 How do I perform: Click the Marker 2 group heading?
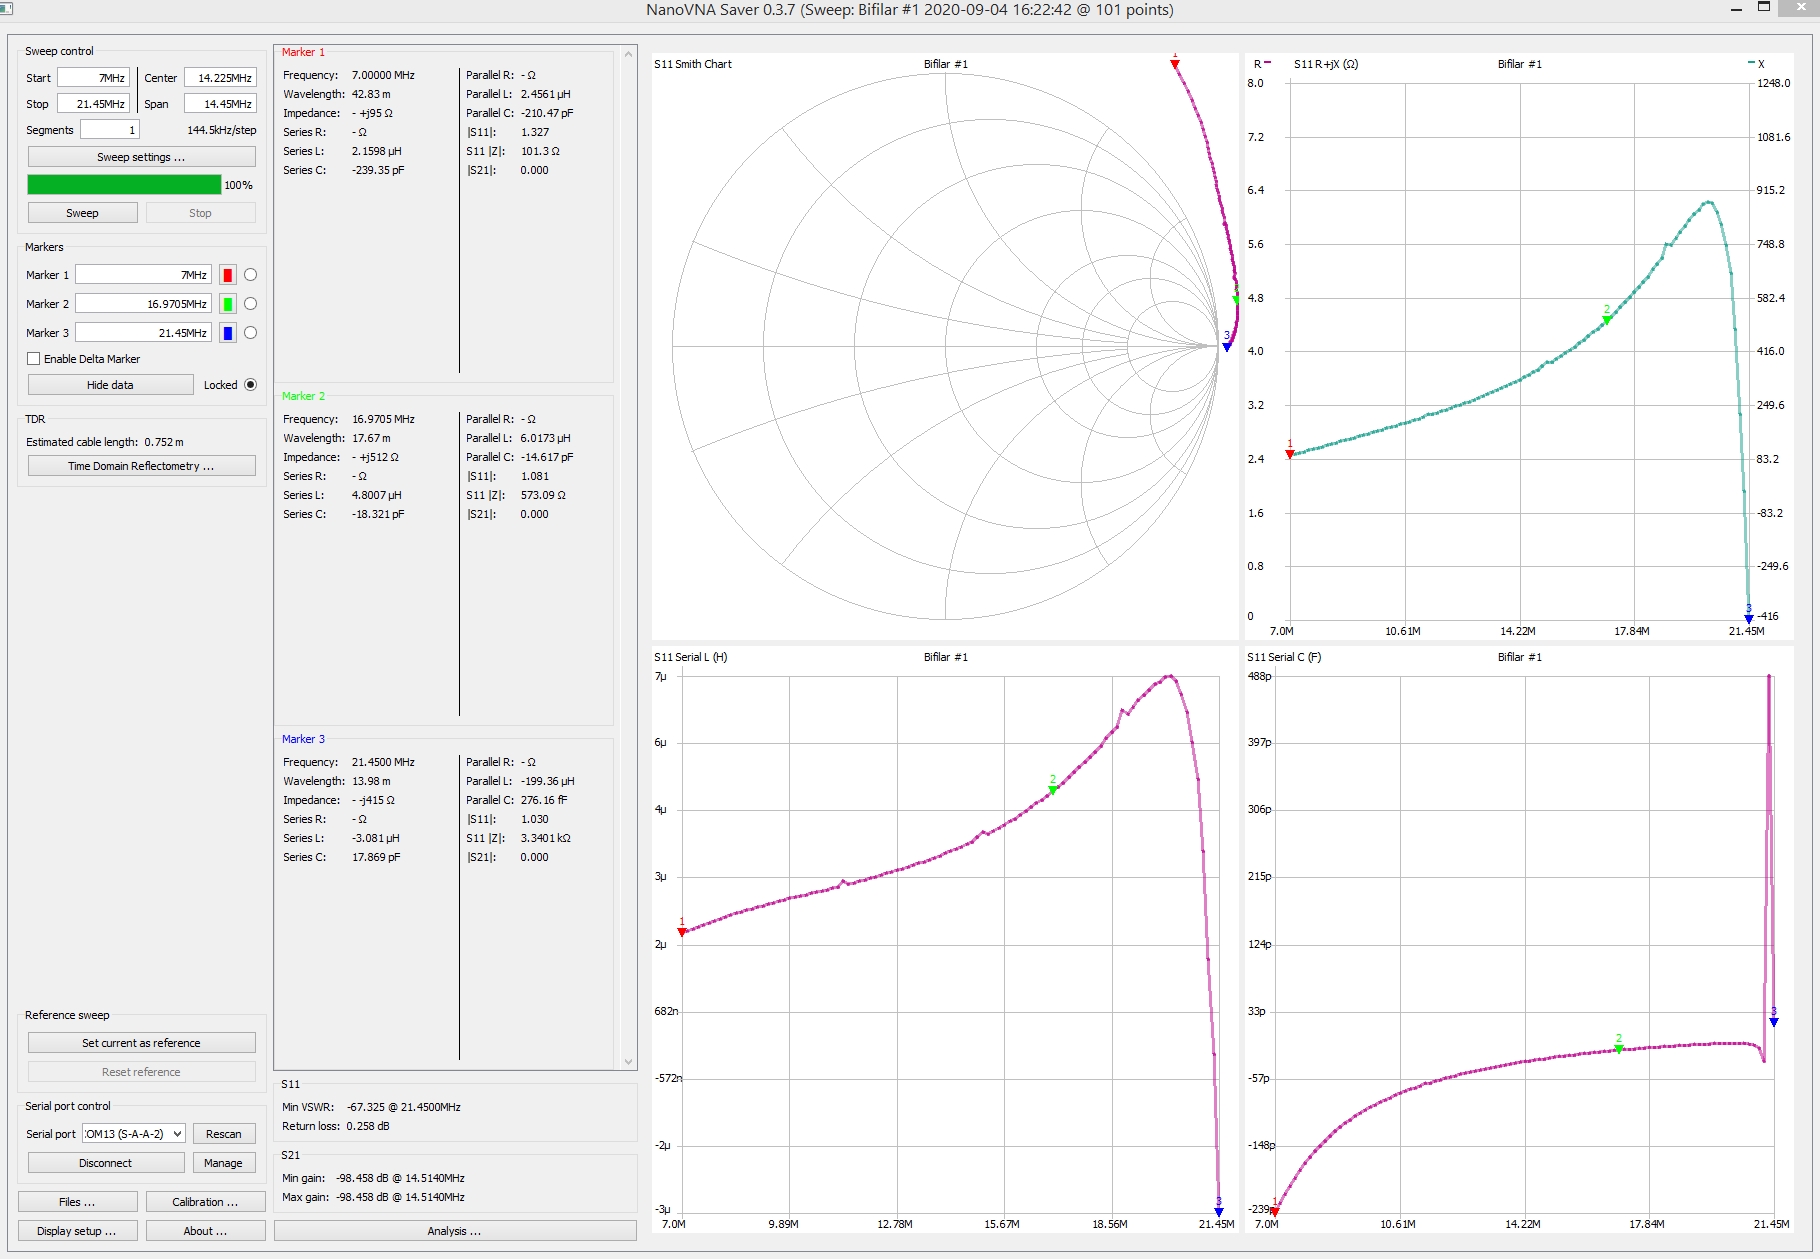click(303, 396)
